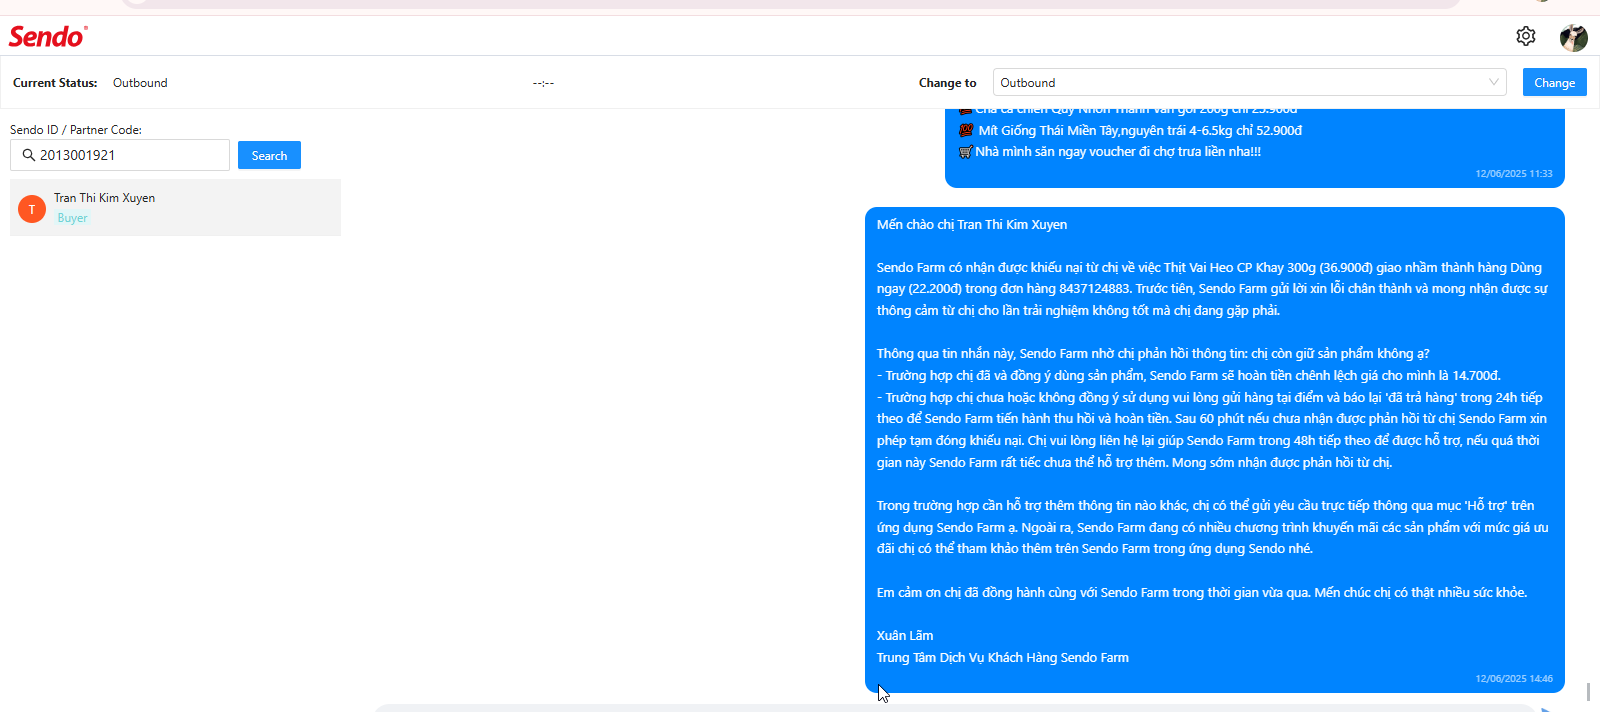Select the Tran Thi Kim Xuyen contact row

click(175, 208)
